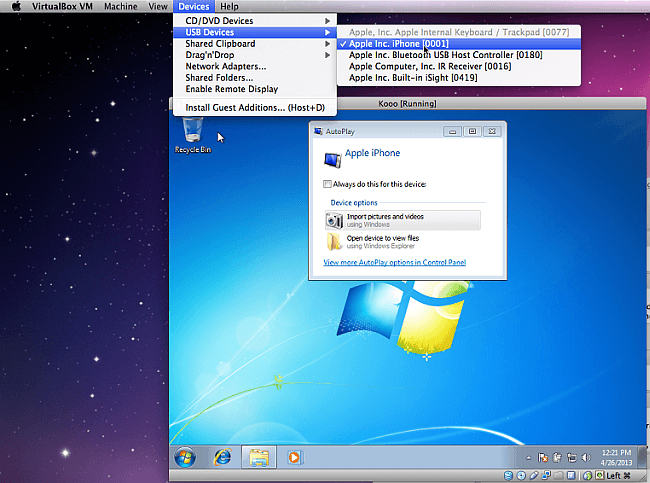Click the power plug tray icon
The height and width of the screenshot is (483, 650).
point(557,458)
